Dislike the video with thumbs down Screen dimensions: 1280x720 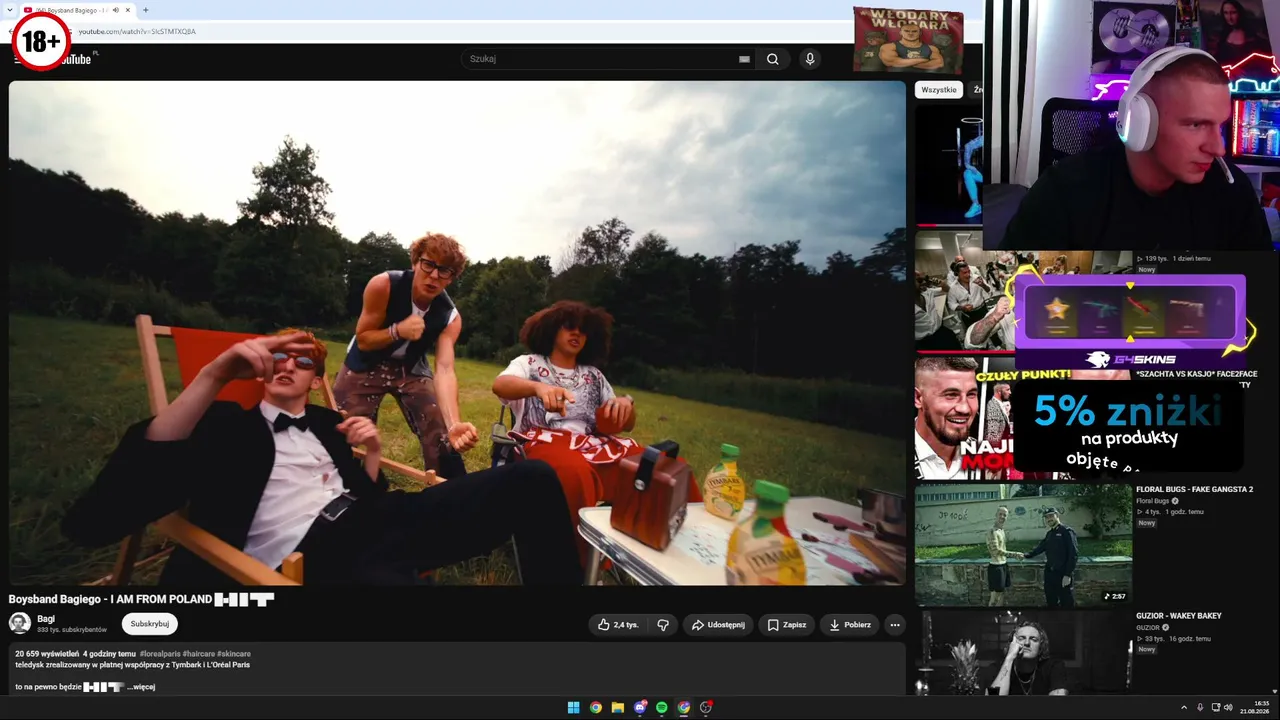(x=663, y=625)
